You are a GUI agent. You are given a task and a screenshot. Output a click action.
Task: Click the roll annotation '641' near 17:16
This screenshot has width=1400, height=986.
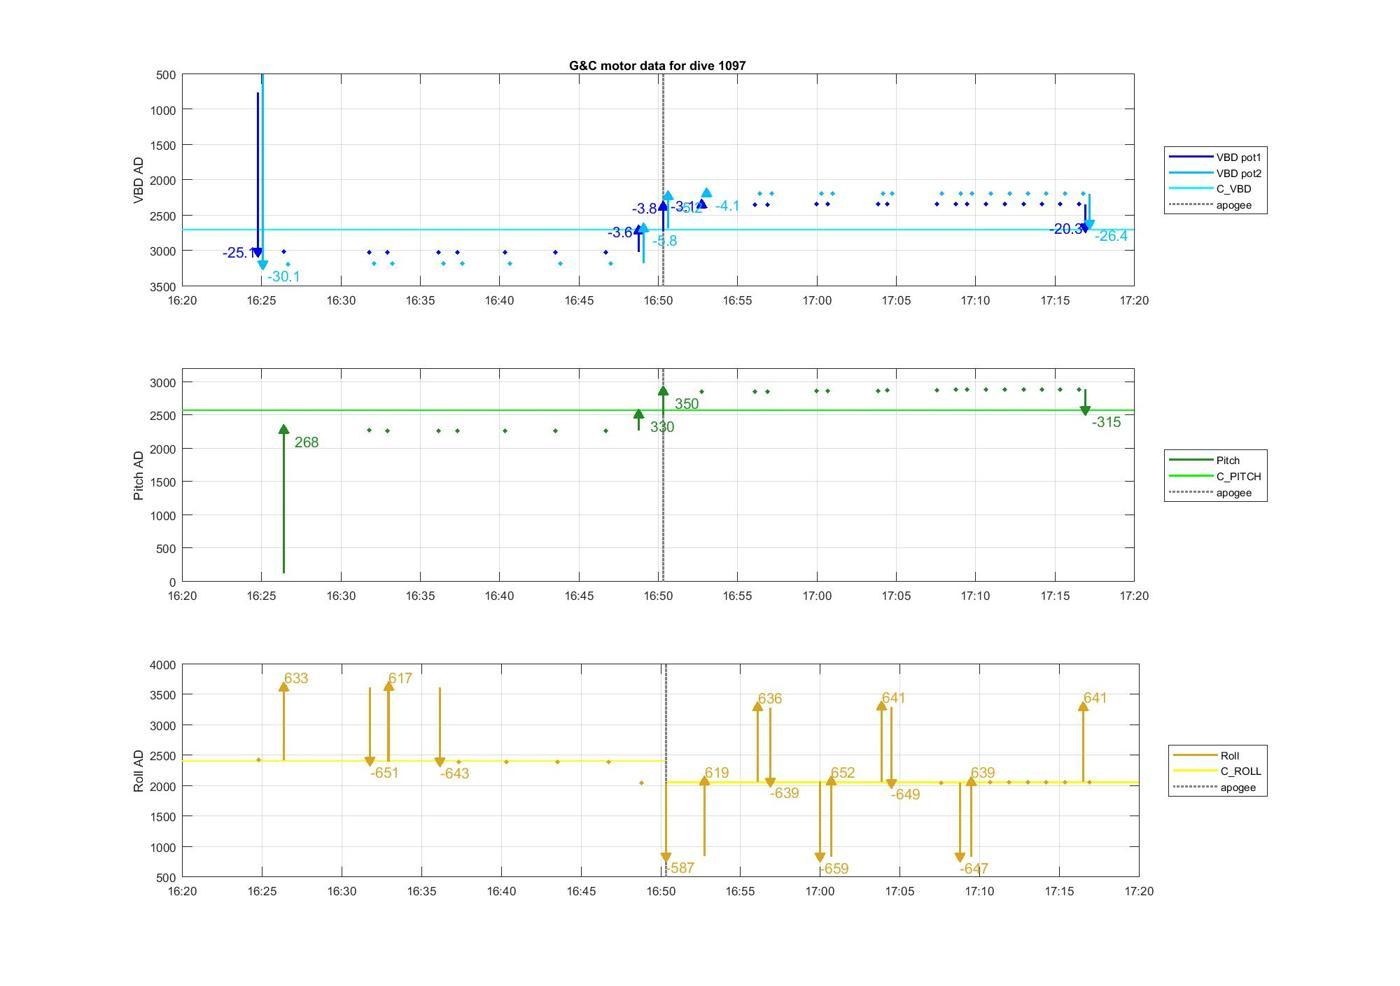1095,698
